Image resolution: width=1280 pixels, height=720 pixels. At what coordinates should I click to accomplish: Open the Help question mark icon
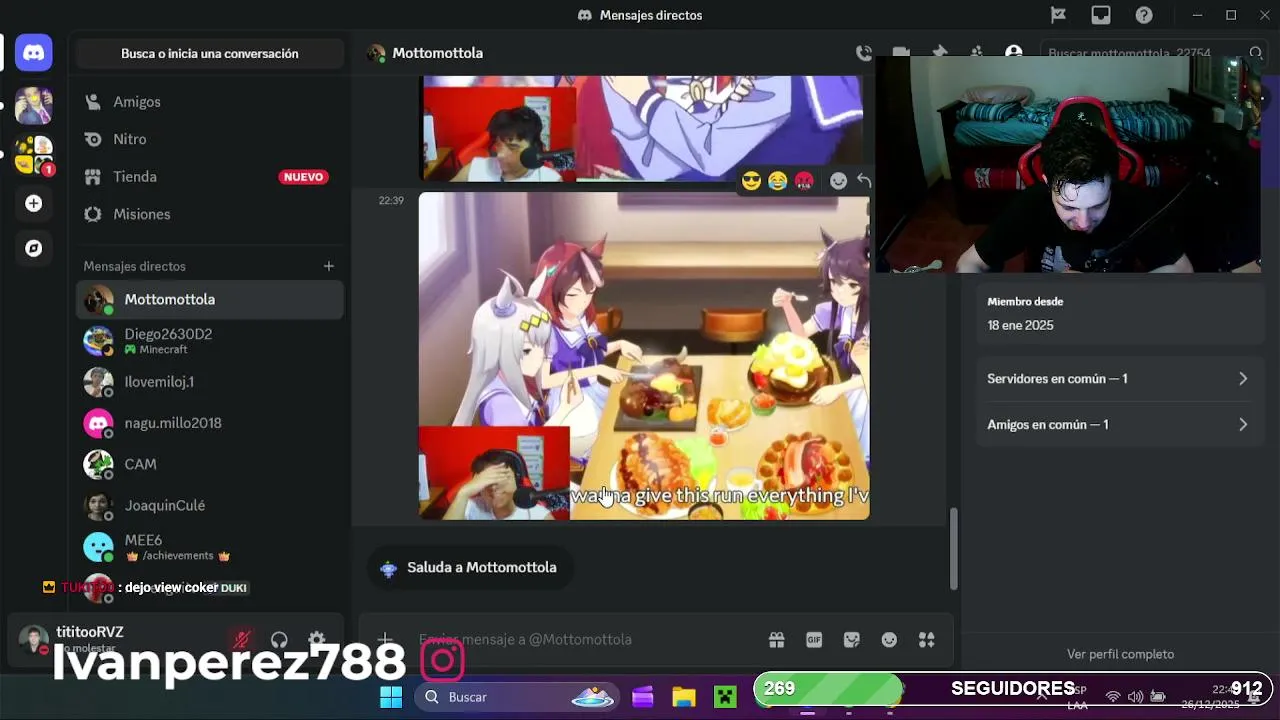point(1144,15)
